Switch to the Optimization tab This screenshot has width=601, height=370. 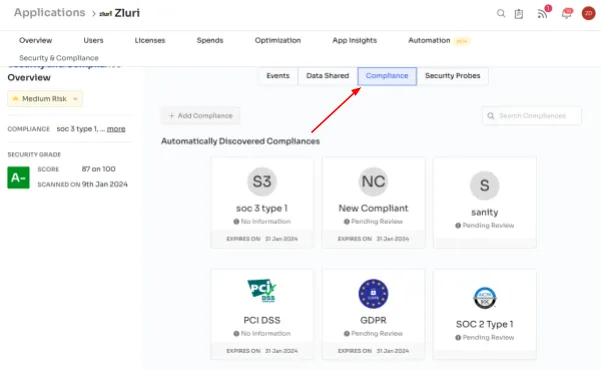click(278, 40)
